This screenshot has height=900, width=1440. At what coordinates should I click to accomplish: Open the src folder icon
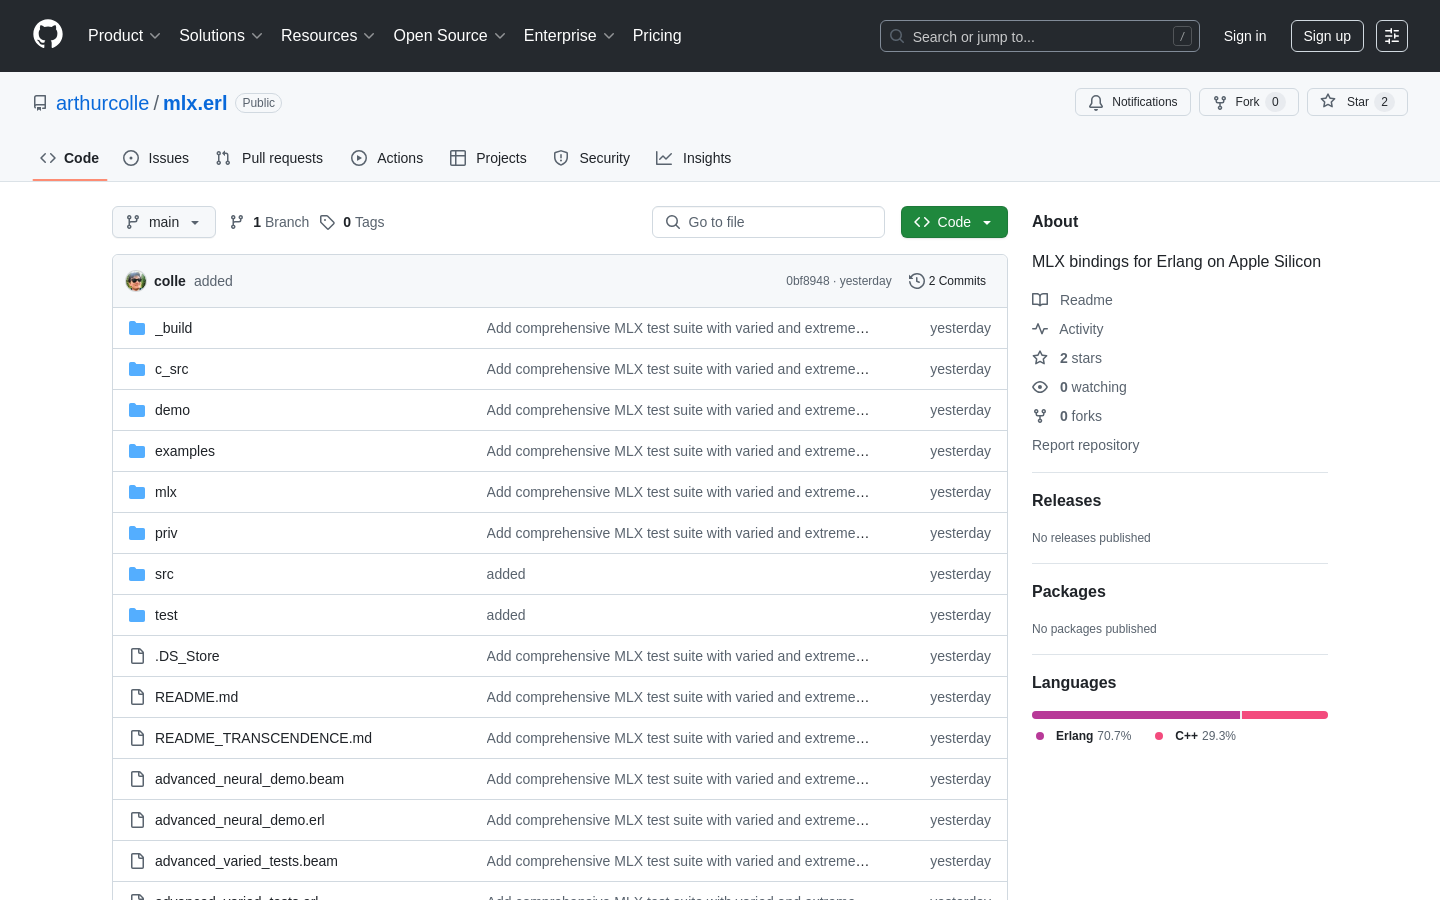click(137, 574)
